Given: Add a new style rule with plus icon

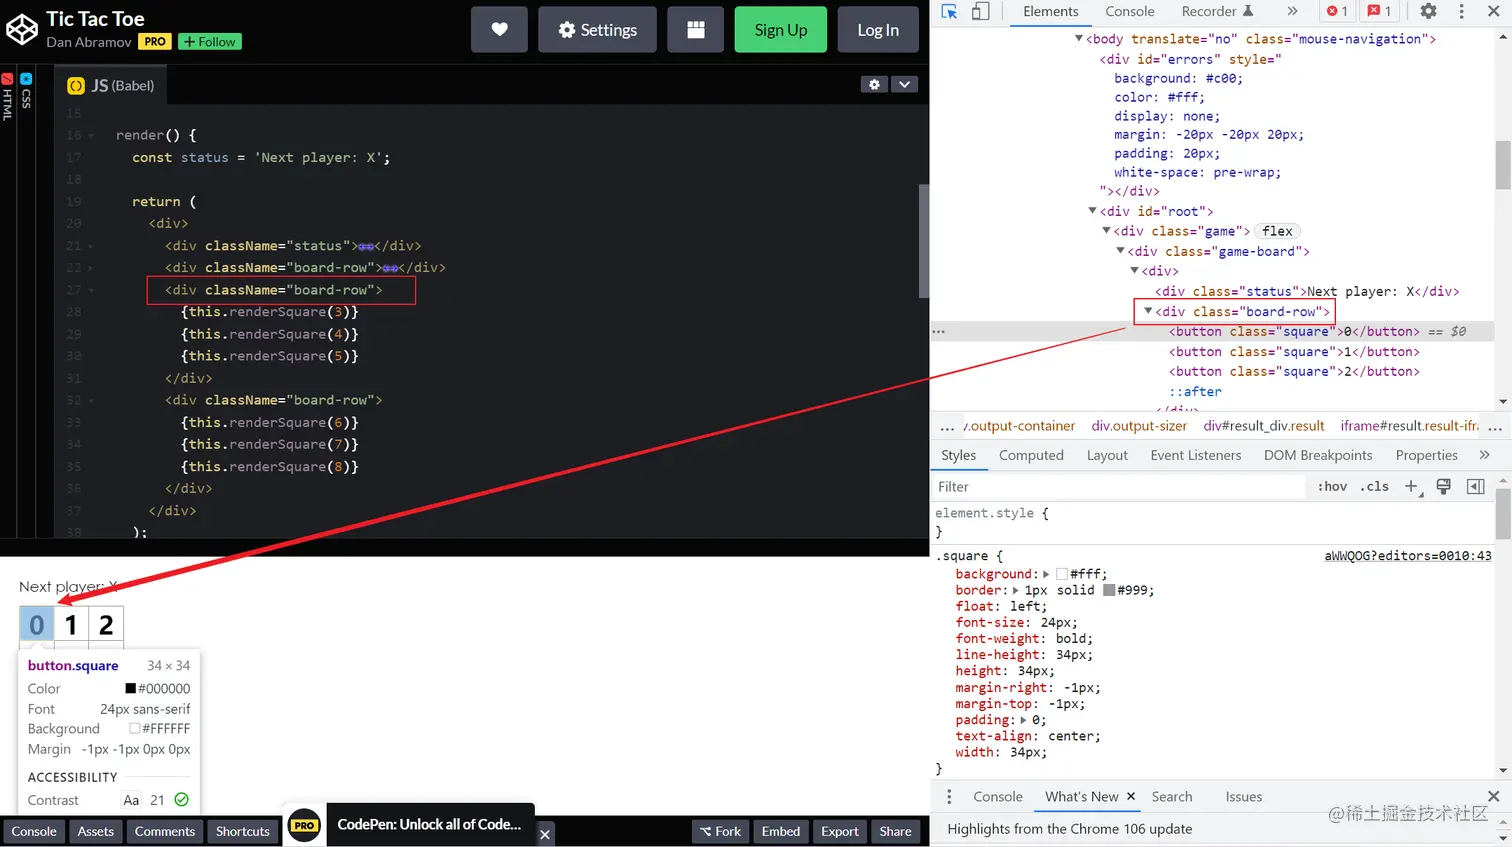Looking at the screenshot, I should pyautogui.click(x=1411, y=486).
